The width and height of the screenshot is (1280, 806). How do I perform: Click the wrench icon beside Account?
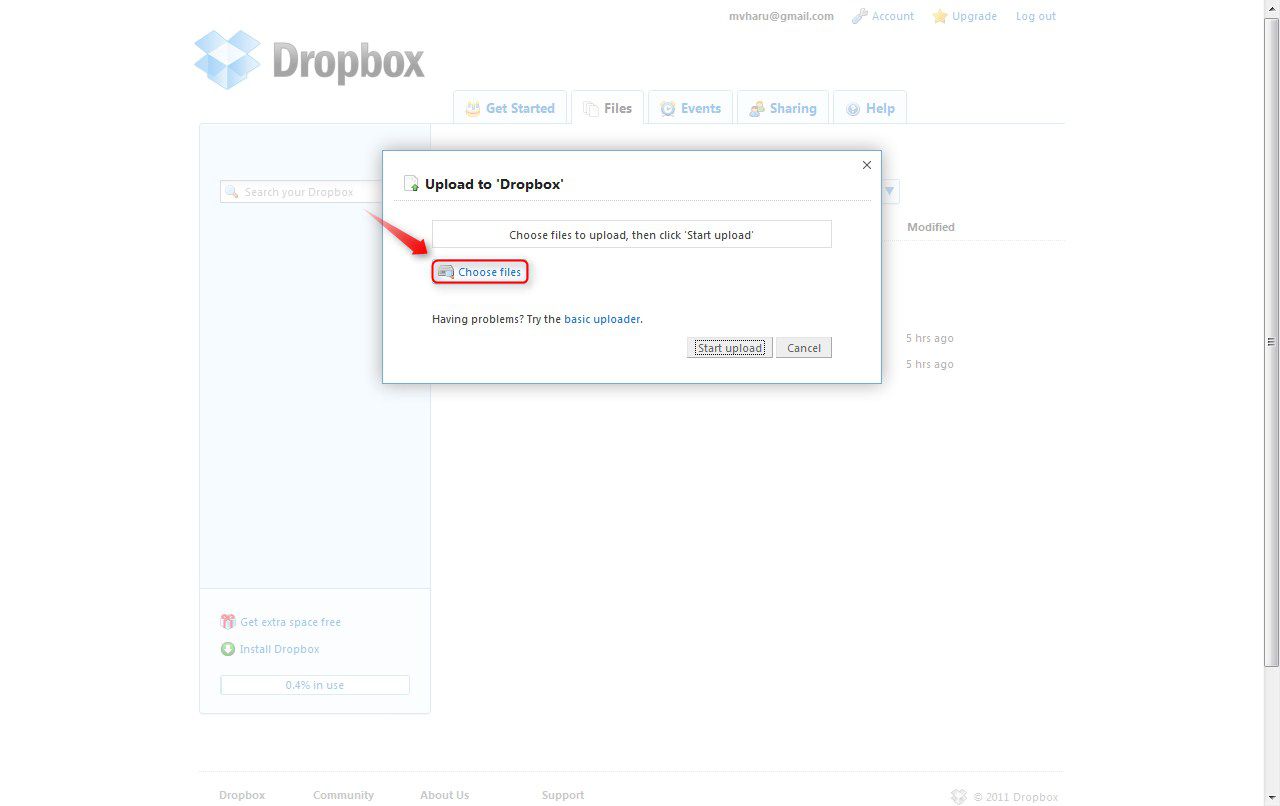(x=859, y=16)
